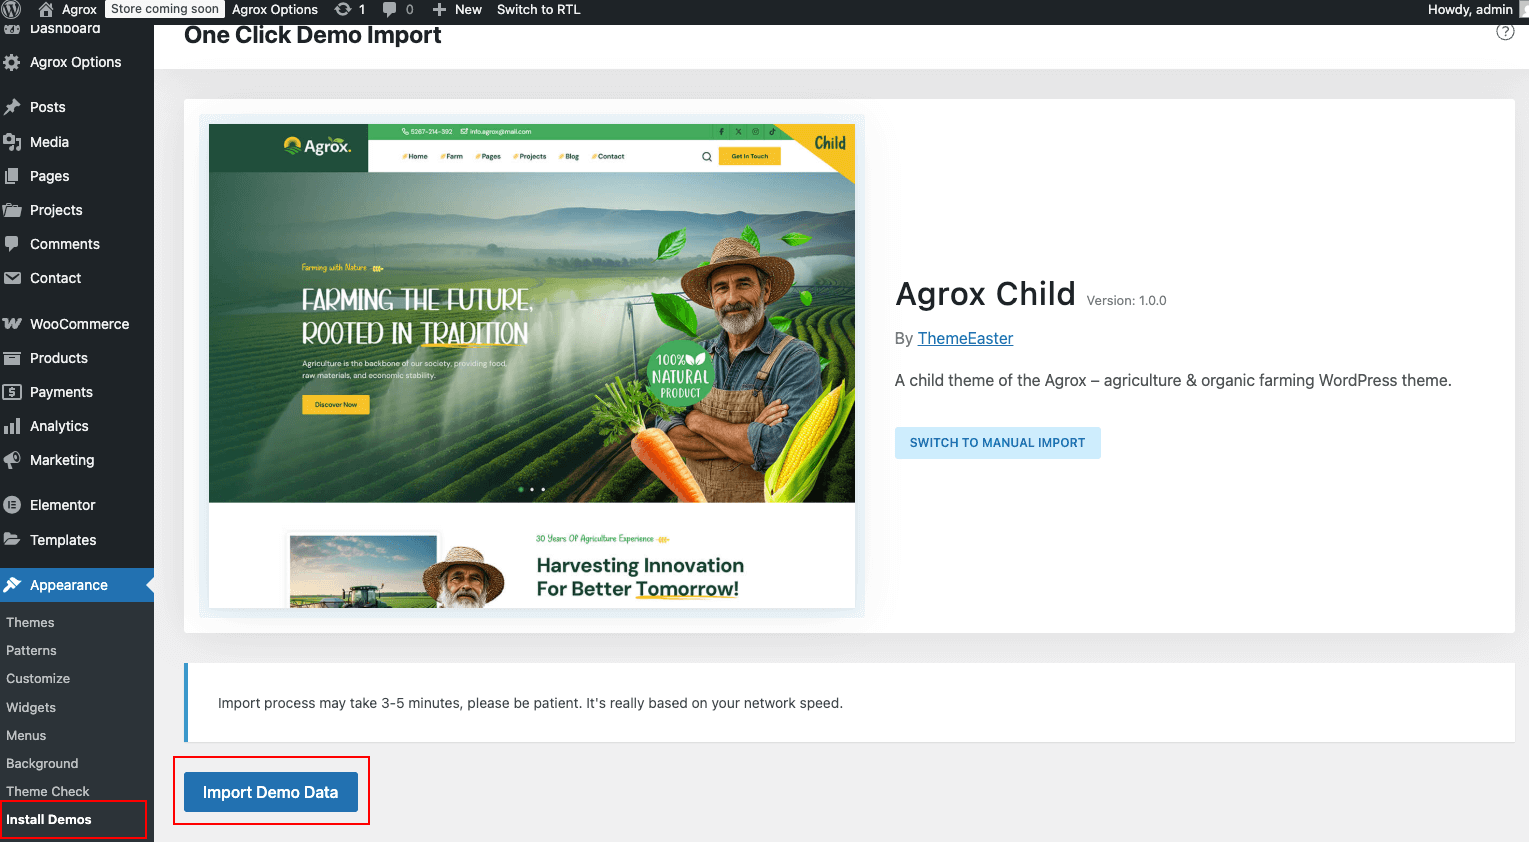Image resolution: width=1529 pixels, height=842 pixels.
Task: Click the Agrox Child theme title
Action: point(985,294)
